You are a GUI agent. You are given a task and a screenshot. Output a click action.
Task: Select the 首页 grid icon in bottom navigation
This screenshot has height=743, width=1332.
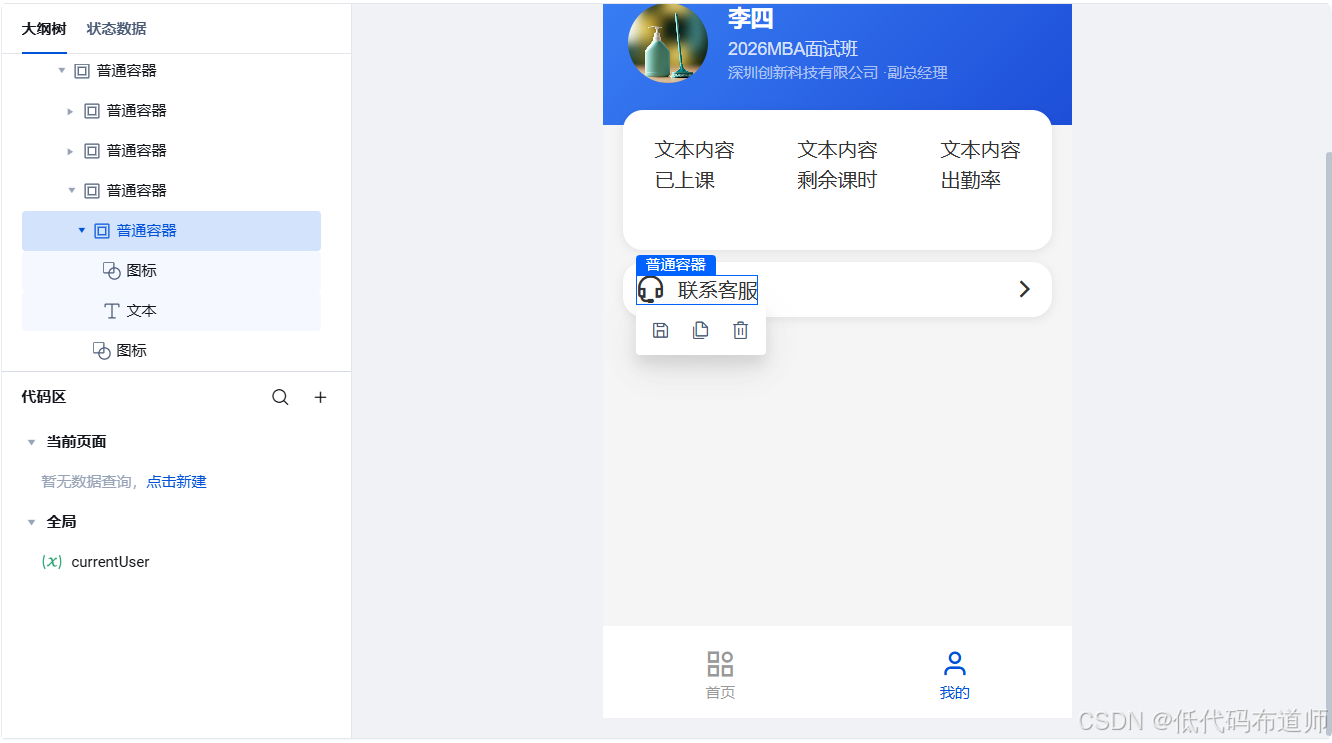tap(719, 663)
